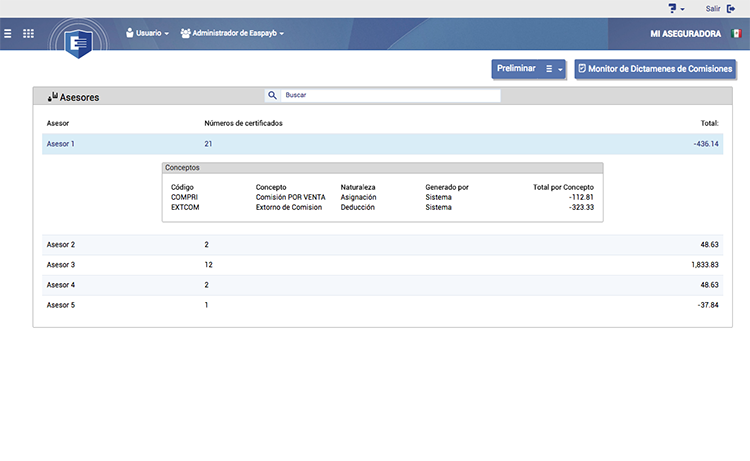Expand the Asesor 5 row
The width and height of the screenshot is (750, 461).
pos(382,305)
